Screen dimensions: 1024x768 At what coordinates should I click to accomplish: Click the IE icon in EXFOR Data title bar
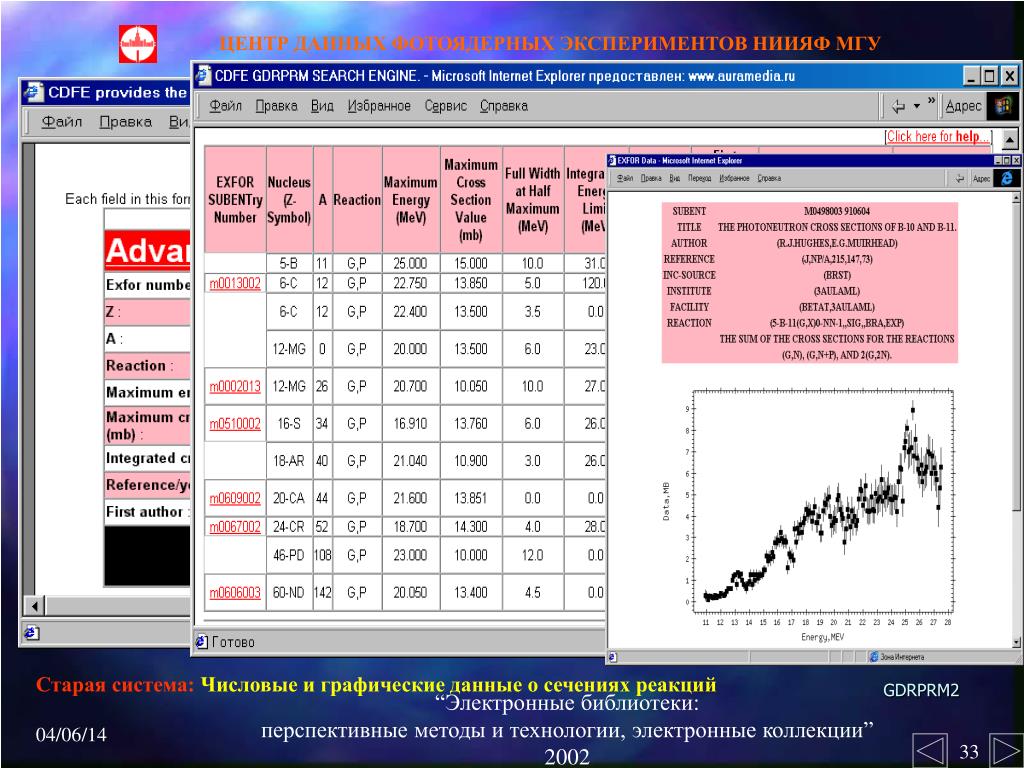coord(611,160)
